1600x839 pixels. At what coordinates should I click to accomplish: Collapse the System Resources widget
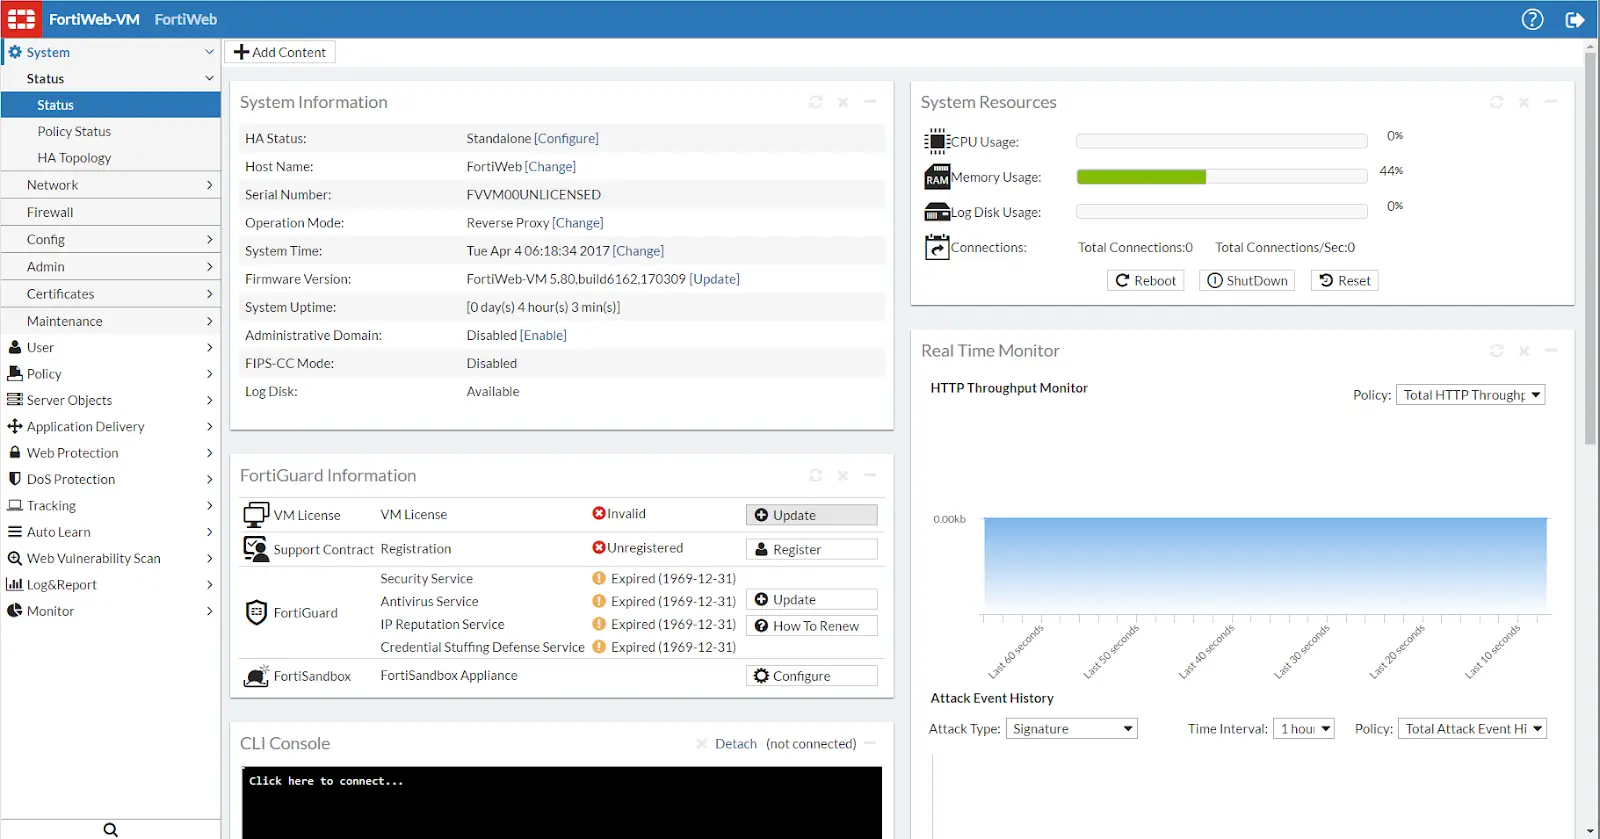click(x=1551, y=102)
